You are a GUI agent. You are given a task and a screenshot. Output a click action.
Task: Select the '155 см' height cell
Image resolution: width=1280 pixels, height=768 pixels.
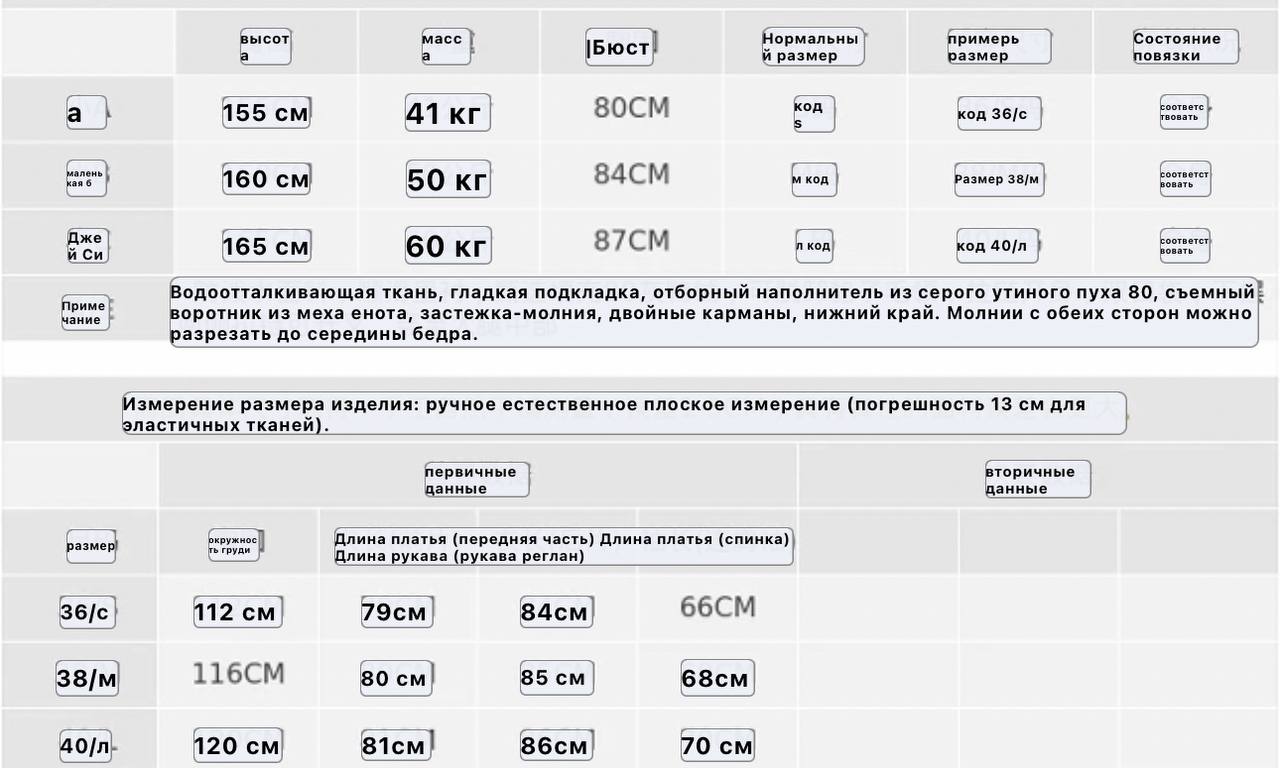click(266, 112)
